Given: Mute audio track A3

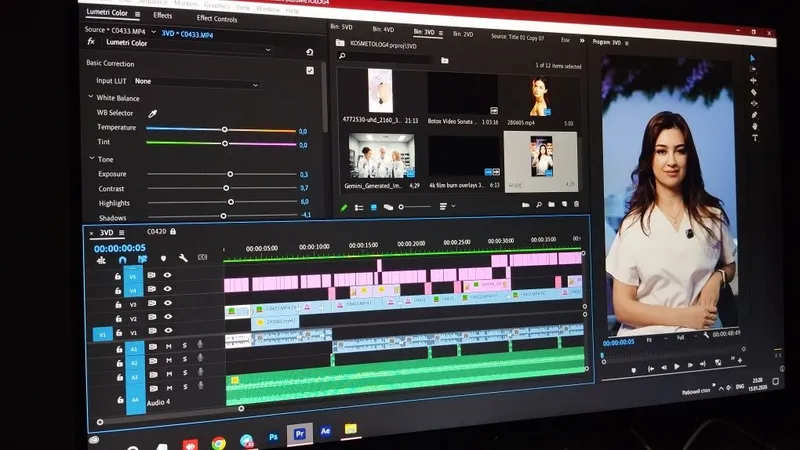Looking at the screenshot, I should [x=169, y=374].
